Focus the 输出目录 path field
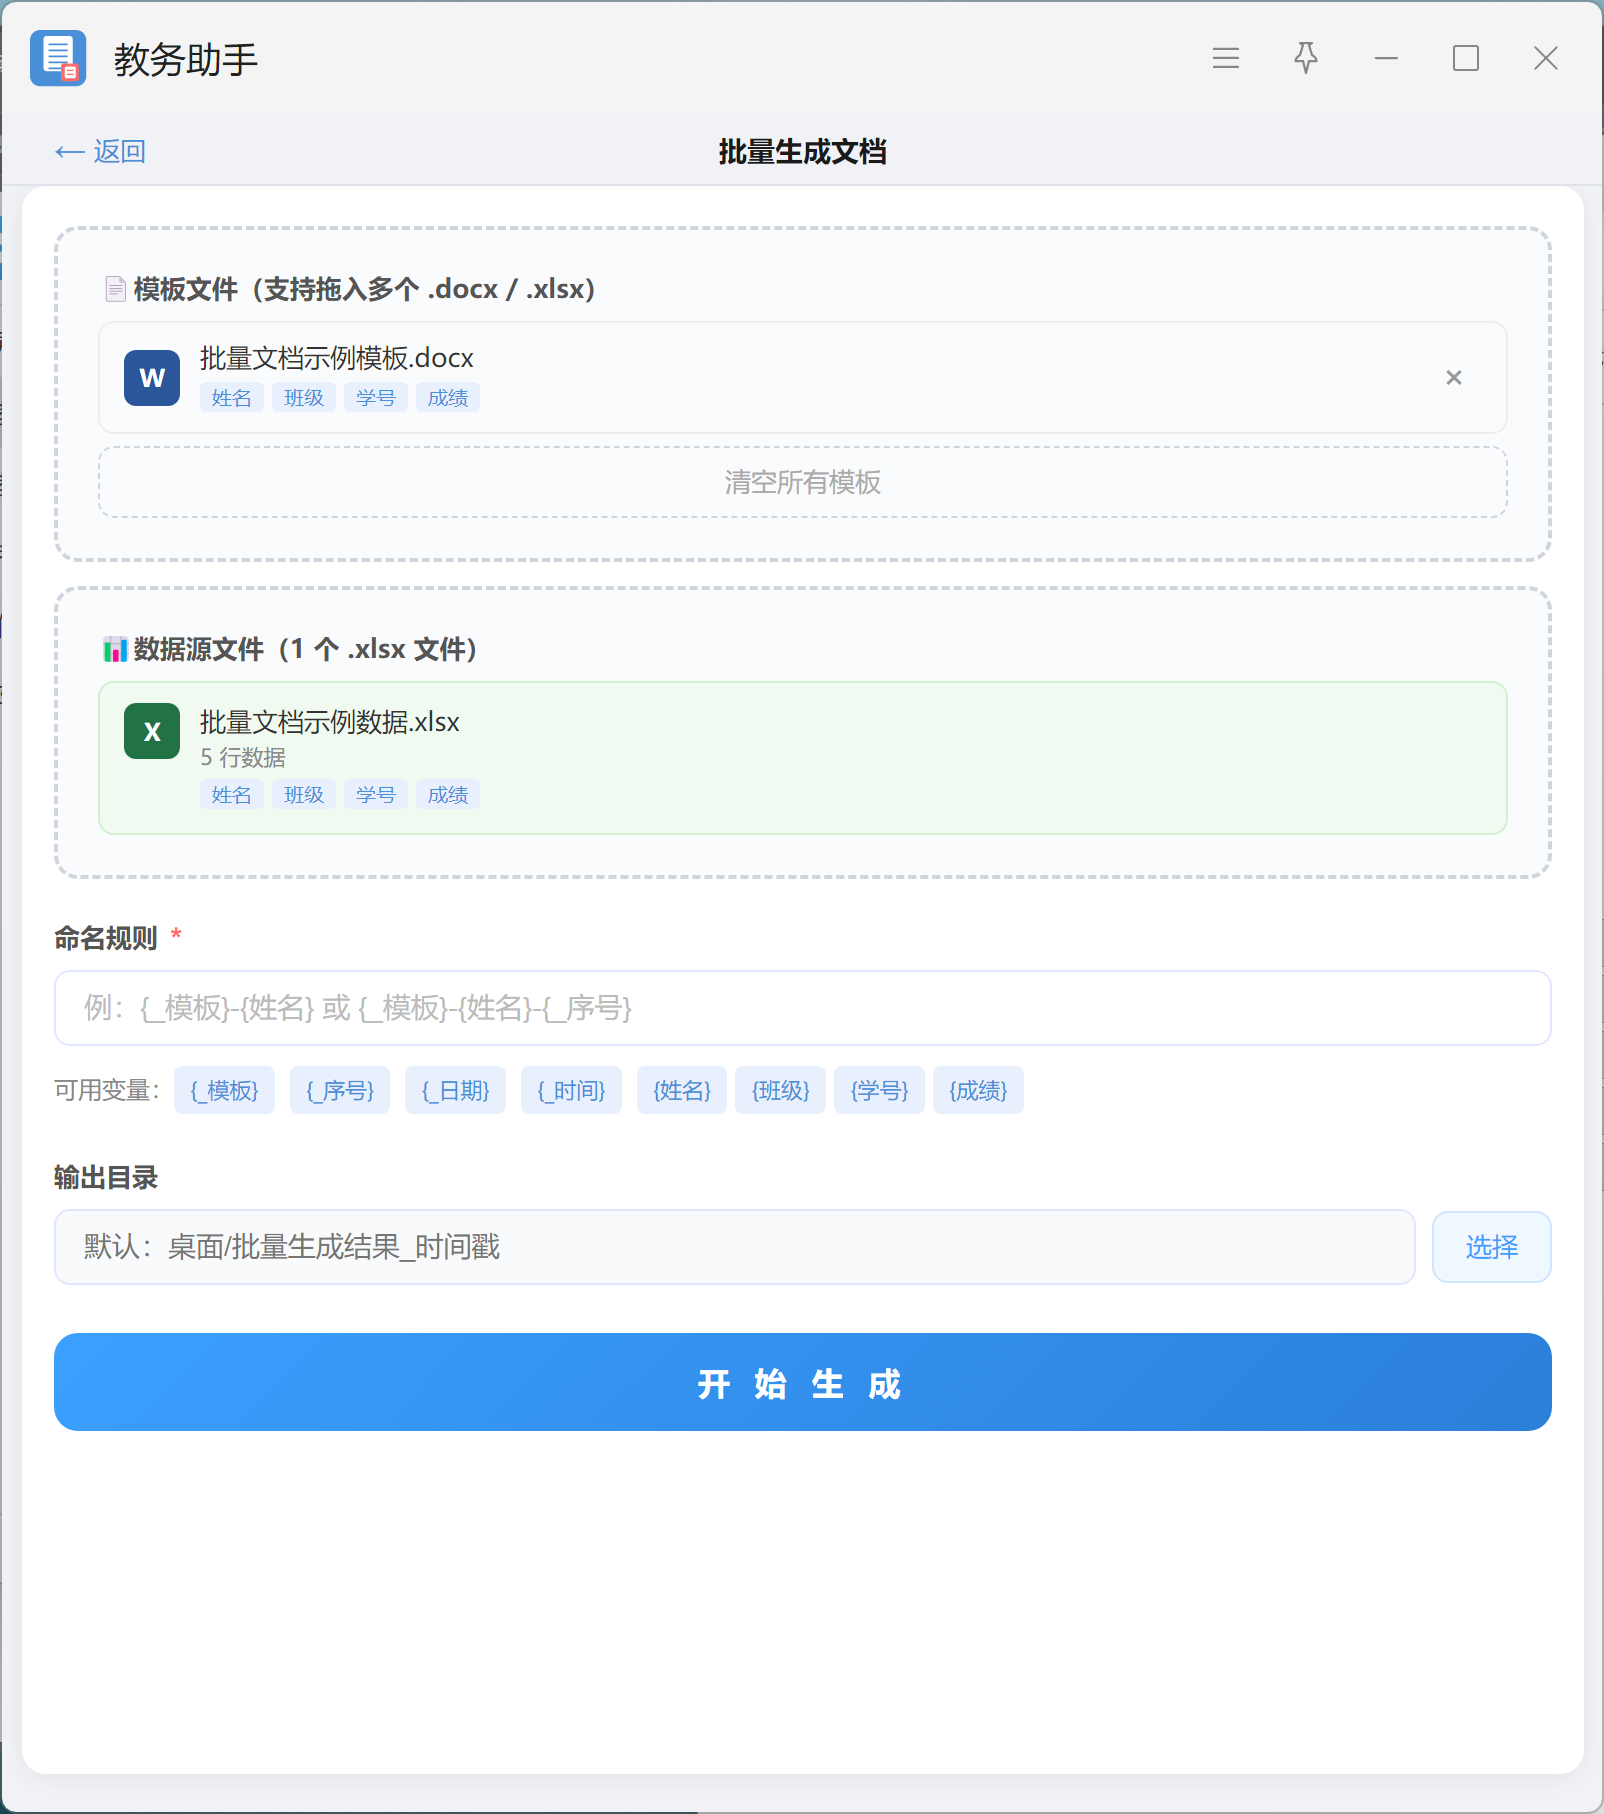 tap(735, 1247)
